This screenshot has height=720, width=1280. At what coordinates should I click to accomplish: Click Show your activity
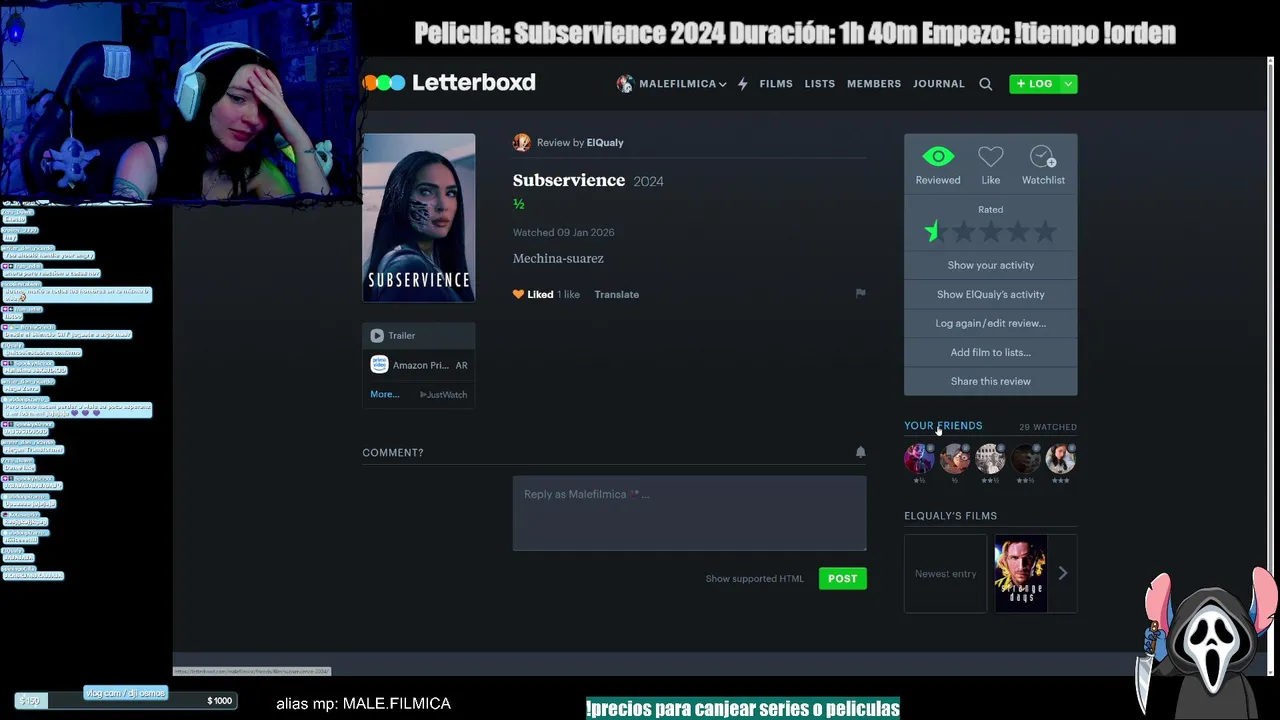coord(991,265)
